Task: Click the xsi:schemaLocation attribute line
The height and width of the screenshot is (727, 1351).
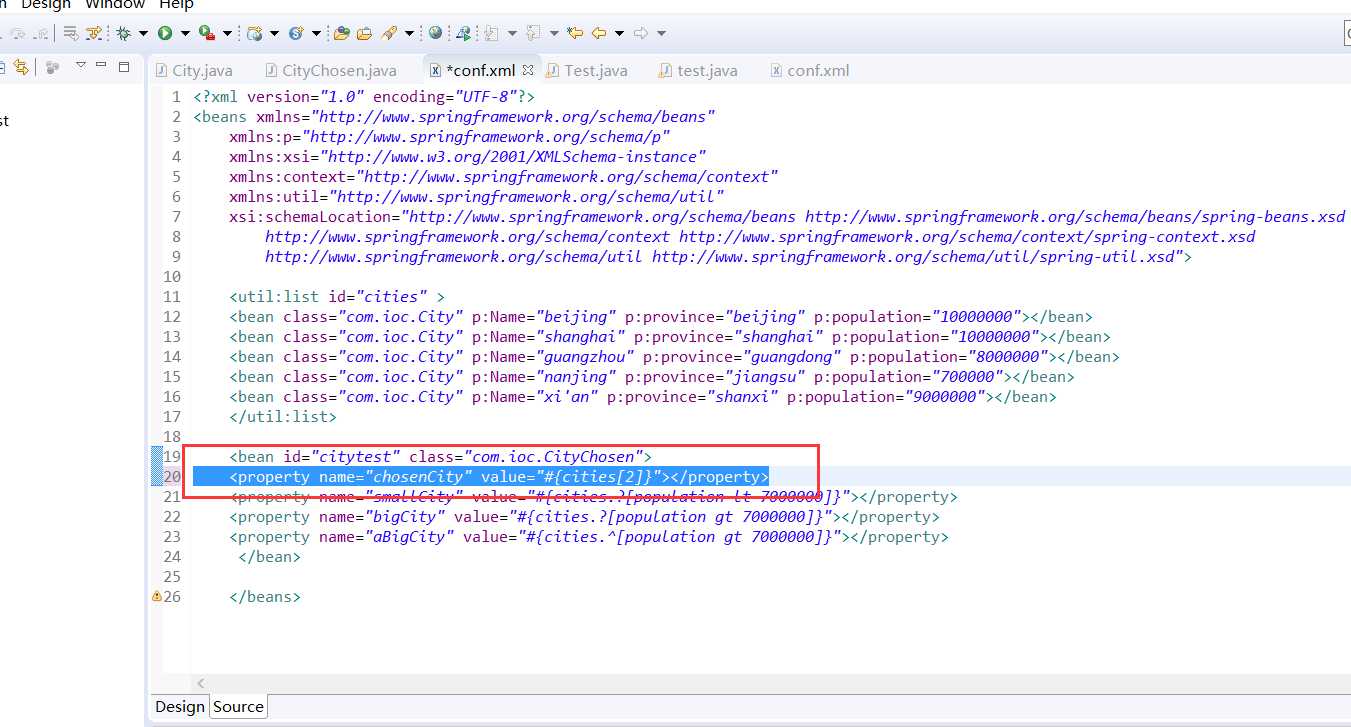Action: coord(787,217)
